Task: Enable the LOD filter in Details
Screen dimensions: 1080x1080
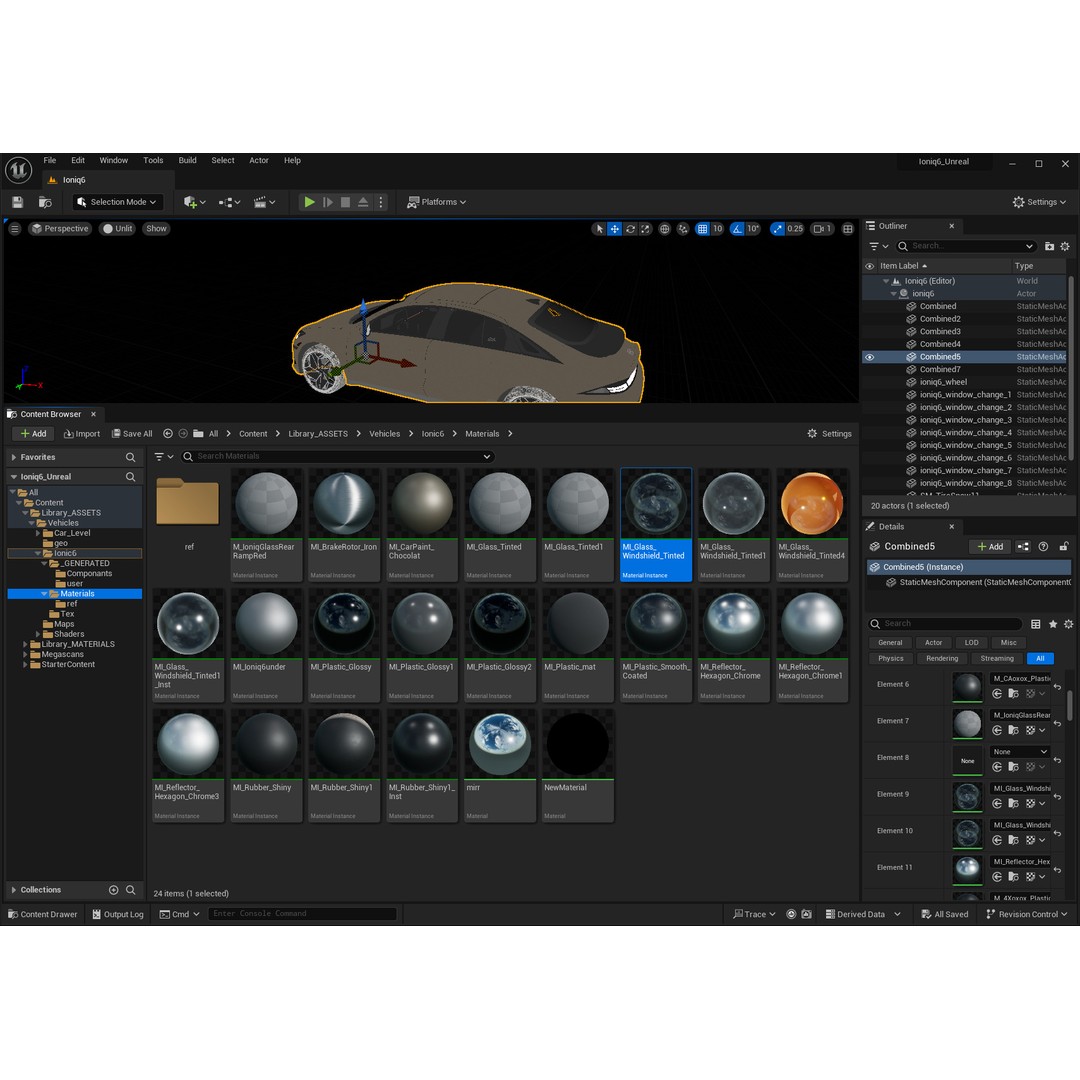Action: coord(971,643)
